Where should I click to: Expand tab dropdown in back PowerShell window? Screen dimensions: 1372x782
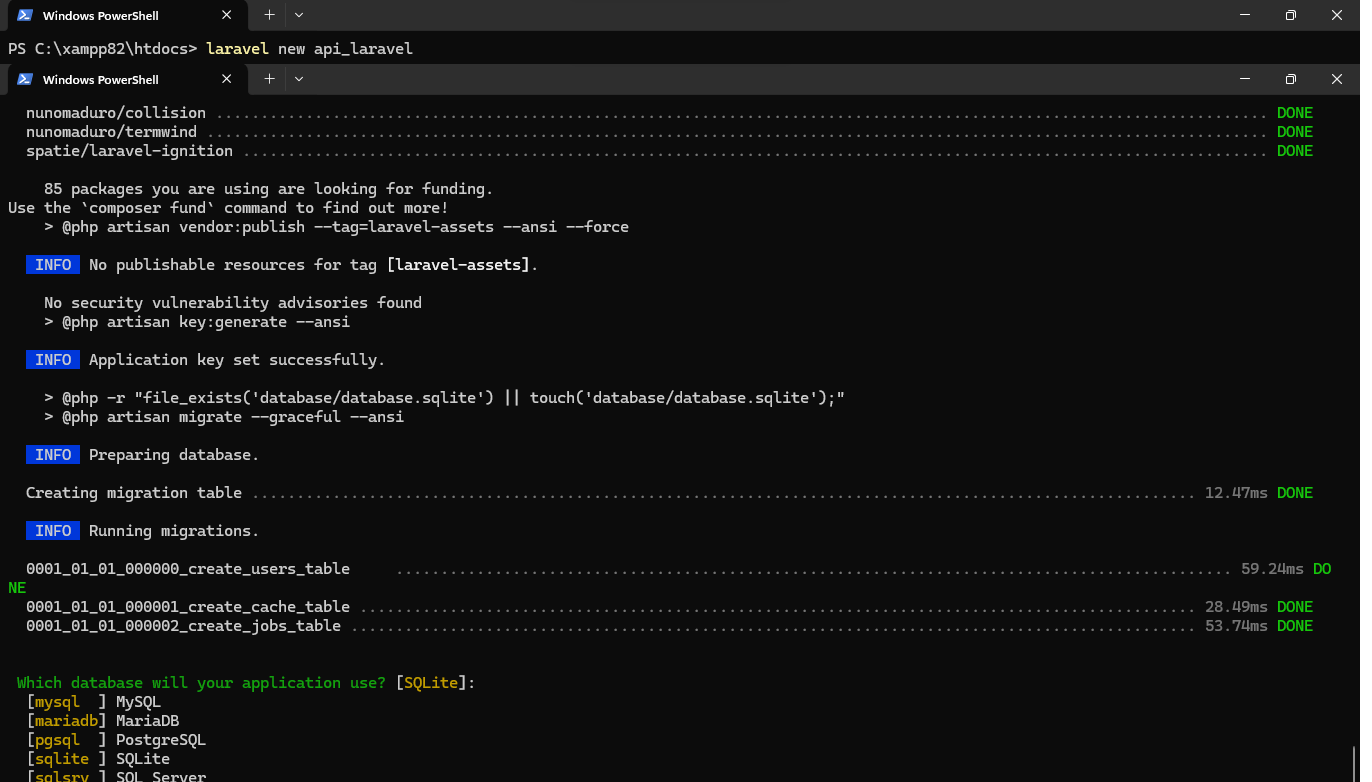tap(299, 15)
